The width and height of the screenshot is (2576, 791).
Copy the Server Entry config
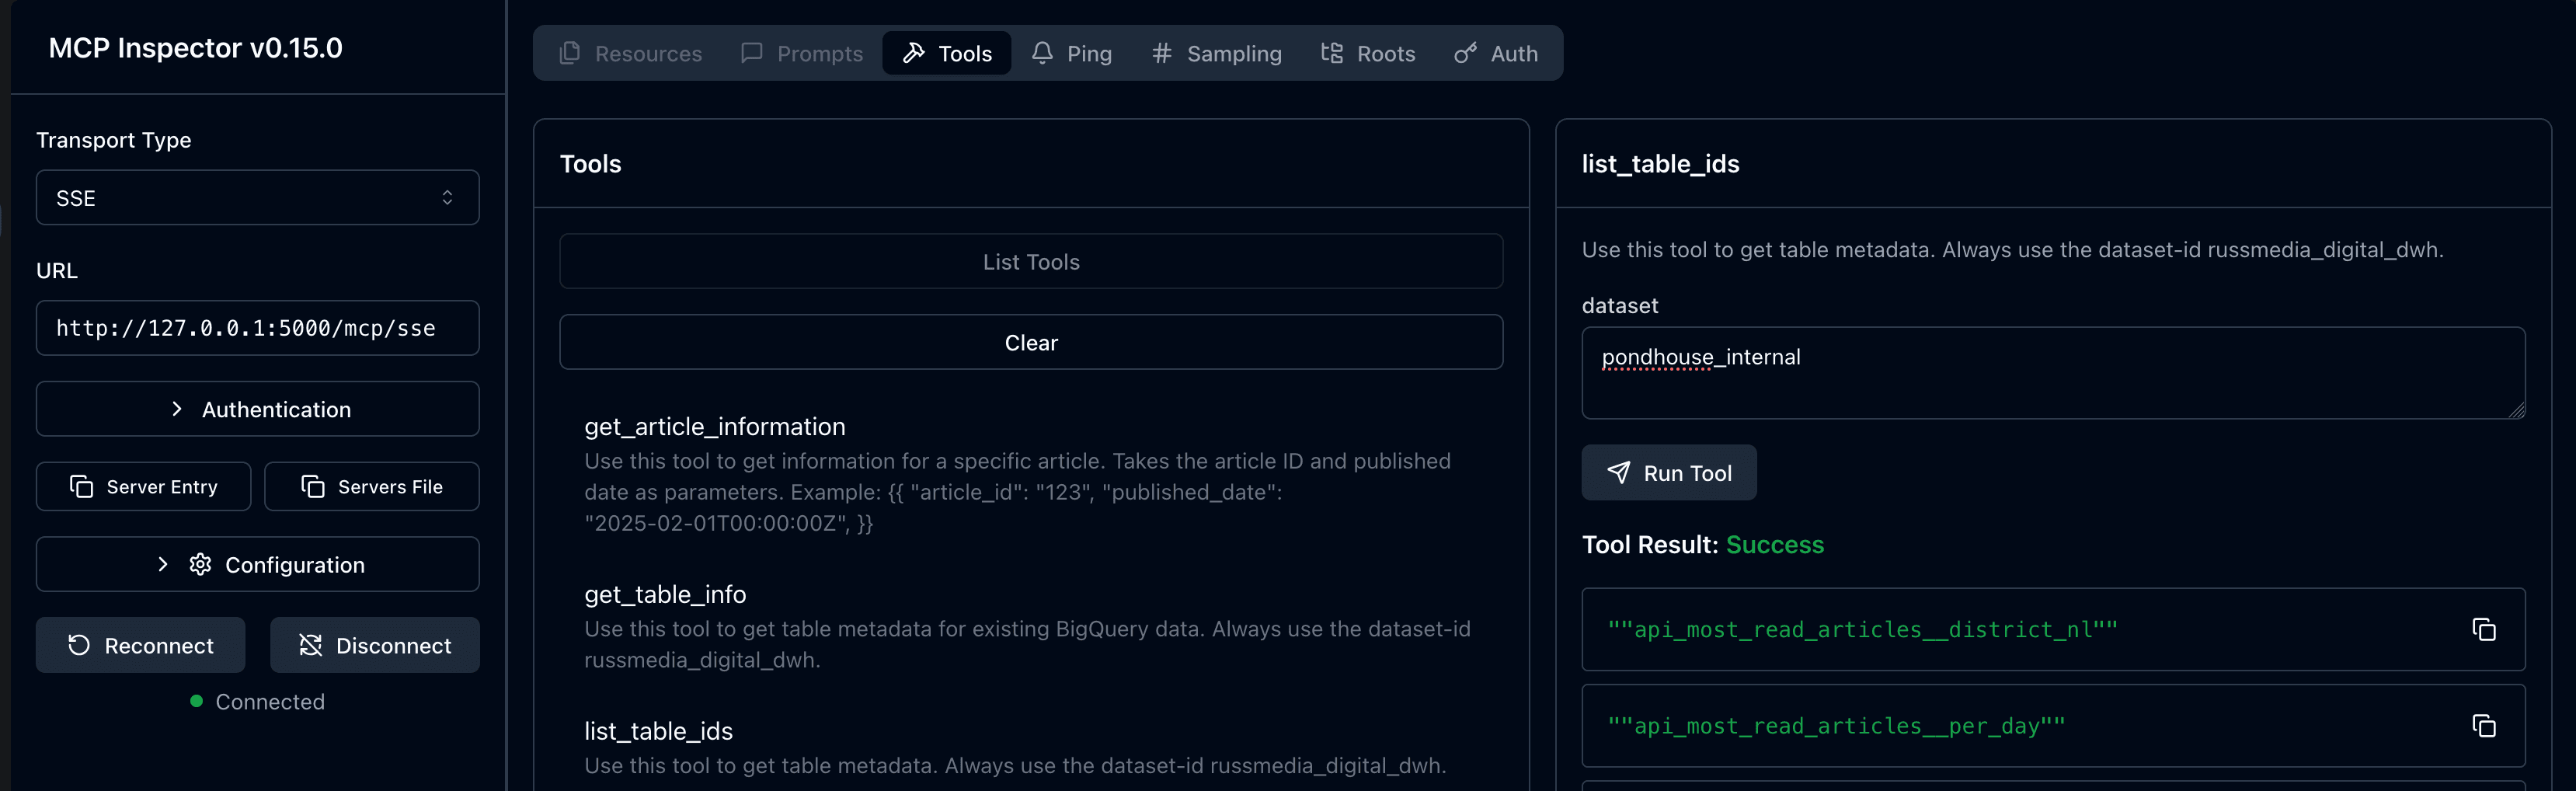point(143,486)
